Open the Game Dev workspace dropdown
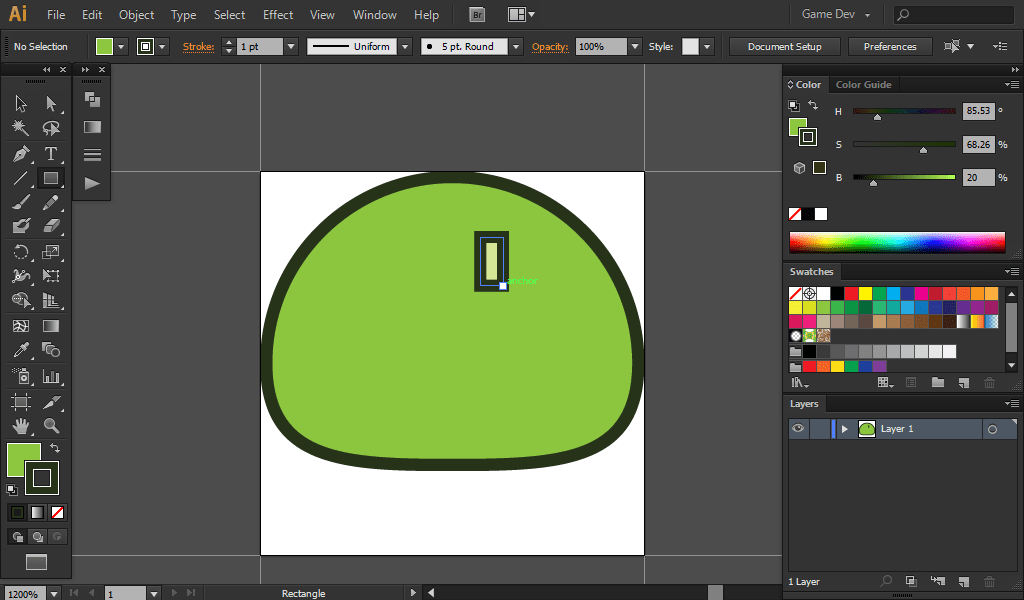The image size is (1024, 600). (x=836, y=15)
